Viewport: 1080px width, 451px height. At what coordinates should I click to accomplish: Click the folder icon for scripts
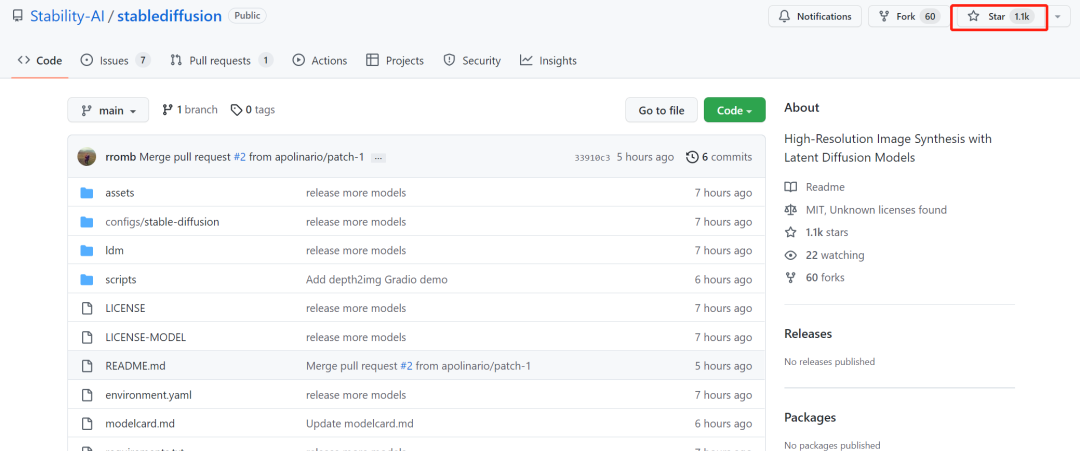[x=87, y=280]
